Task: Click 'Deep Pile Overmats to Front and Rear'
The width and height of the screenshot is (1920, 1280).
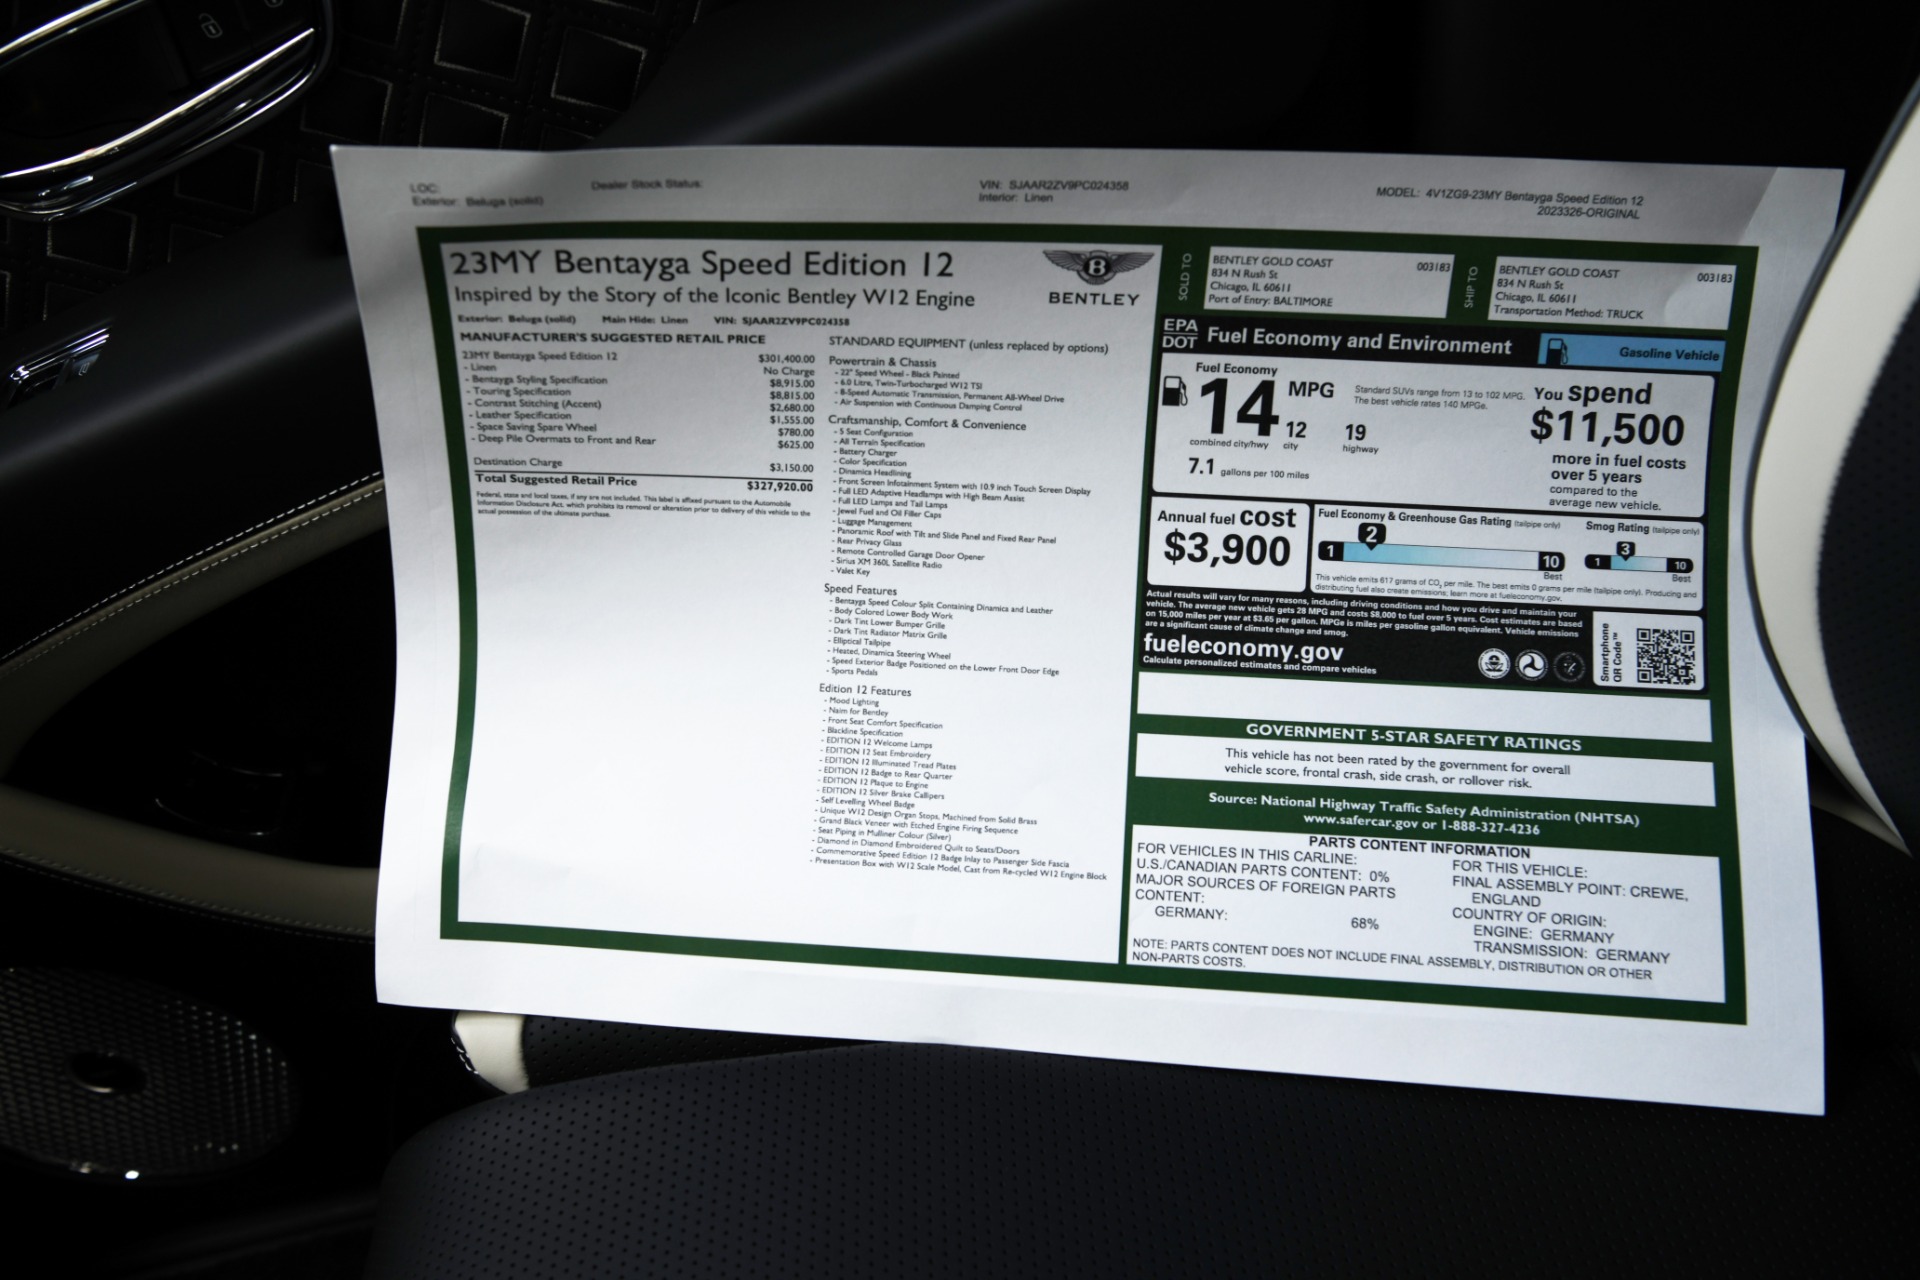Action: [x=565, y=439]
